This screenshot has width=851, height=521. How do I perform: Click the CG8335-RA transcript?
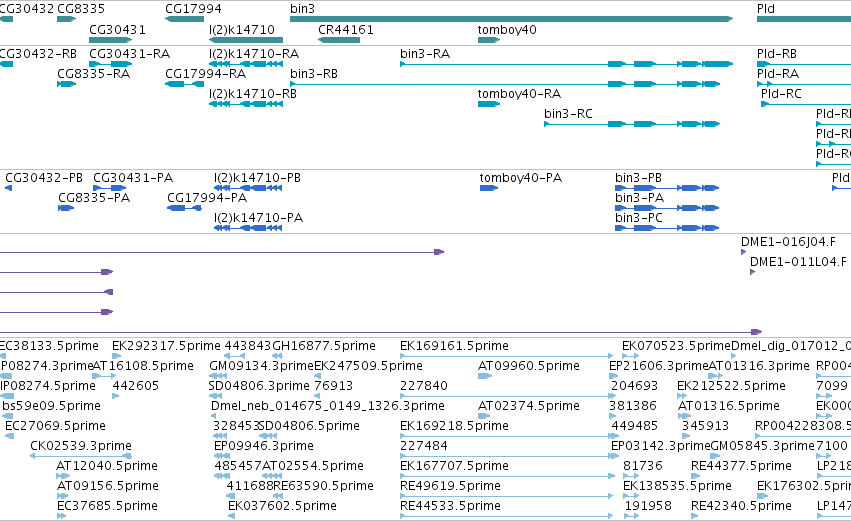pos(67,84)
